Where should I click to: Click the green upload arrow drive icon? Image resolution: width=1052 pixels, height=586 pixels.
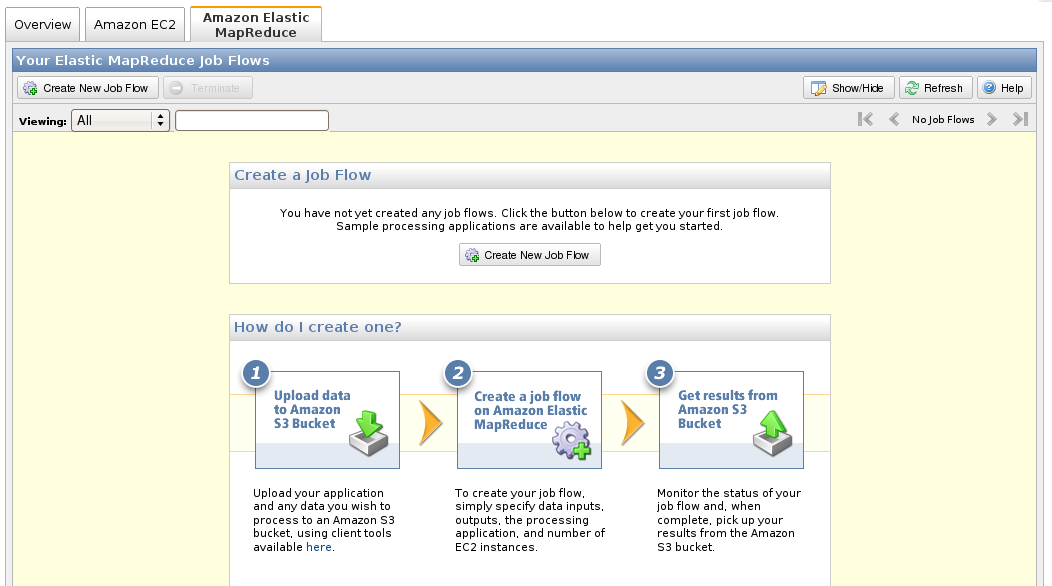click(x=773, y=434)
